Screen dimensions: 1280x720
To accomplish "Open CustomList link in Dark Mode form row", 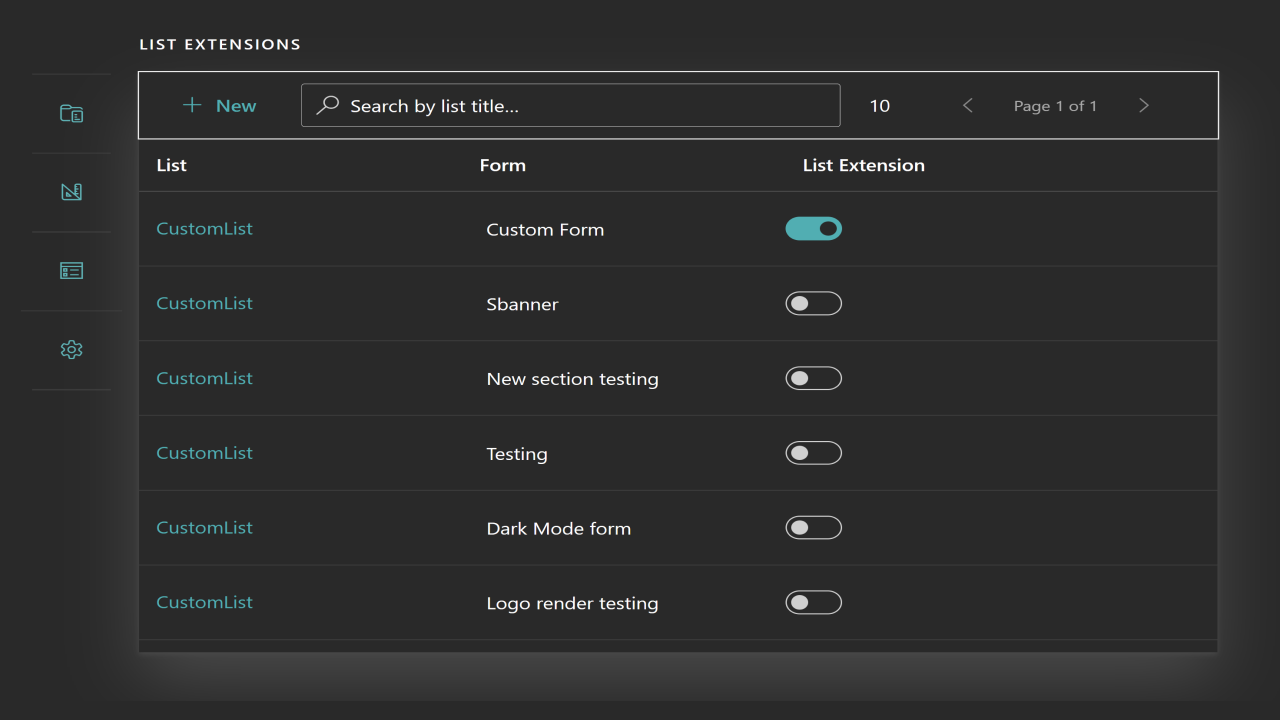I will point(205,527).
